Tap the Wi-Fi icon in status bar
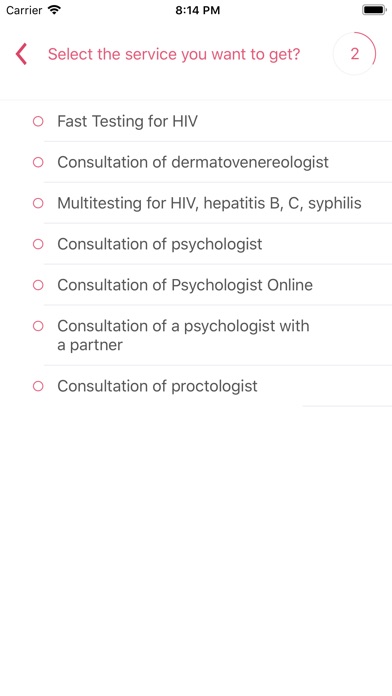The width and height of the screenshot is (392, 696). click(54, 10)
